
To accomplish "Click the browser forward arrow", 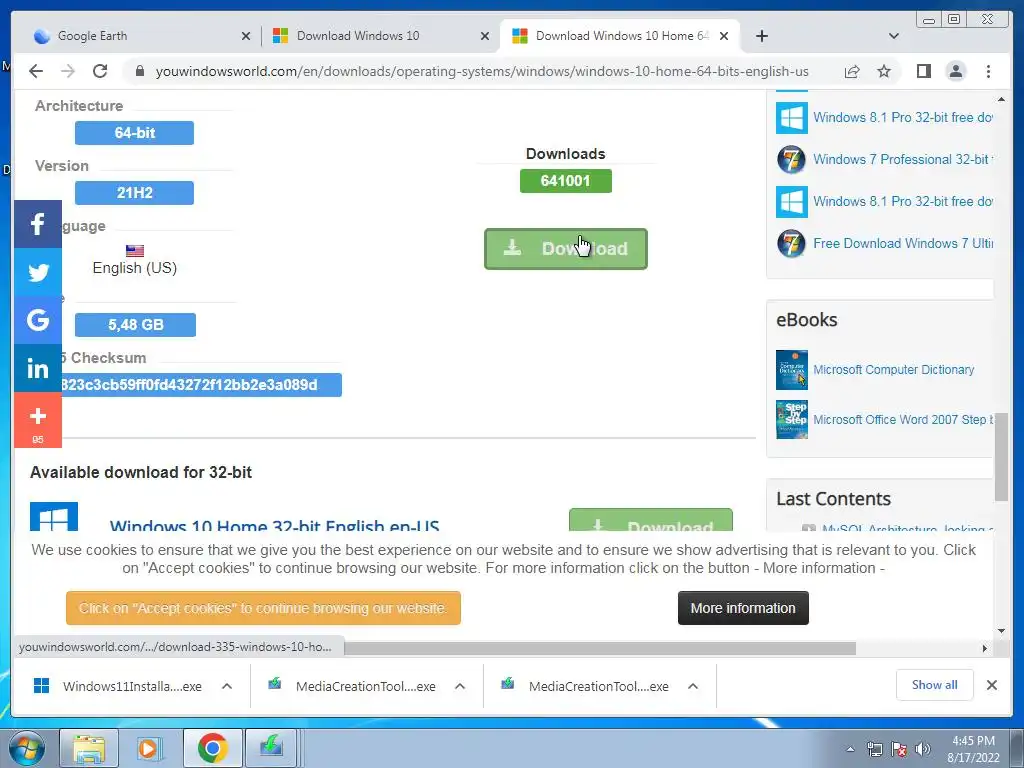I will tap(68, 71).
